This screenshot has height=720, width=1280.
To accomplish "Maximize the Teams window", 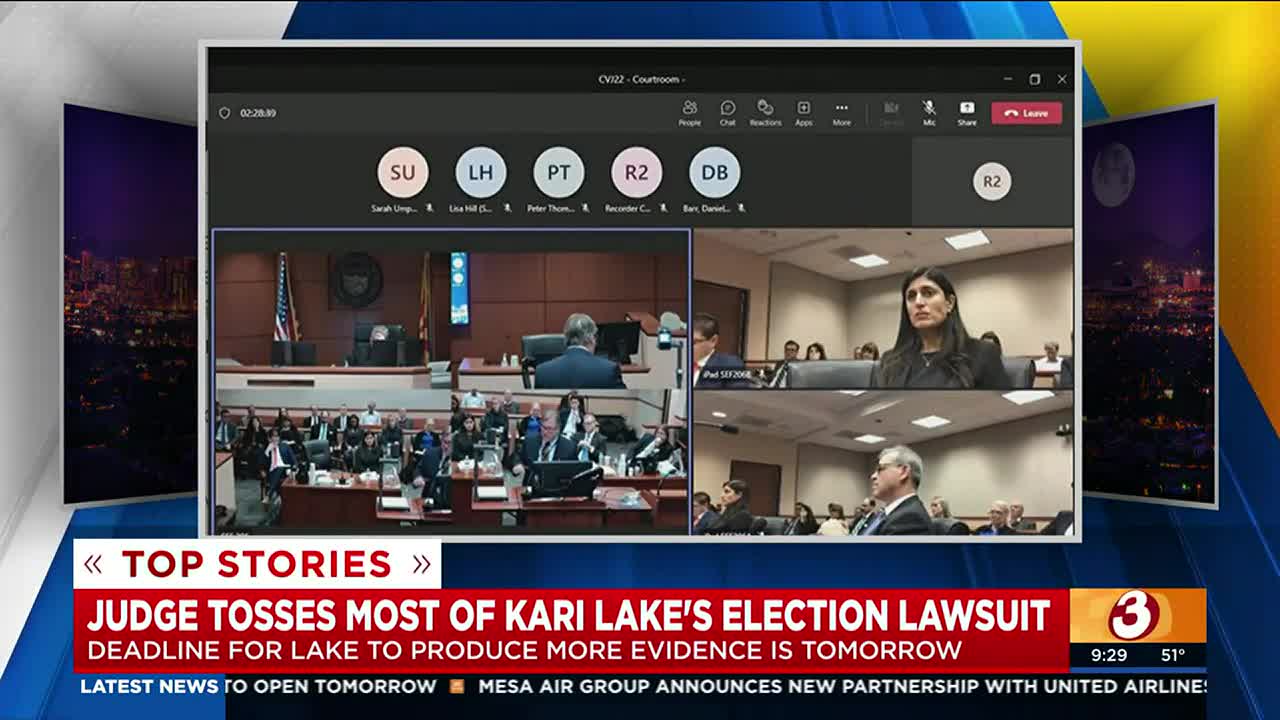I will click(1035, 79).
